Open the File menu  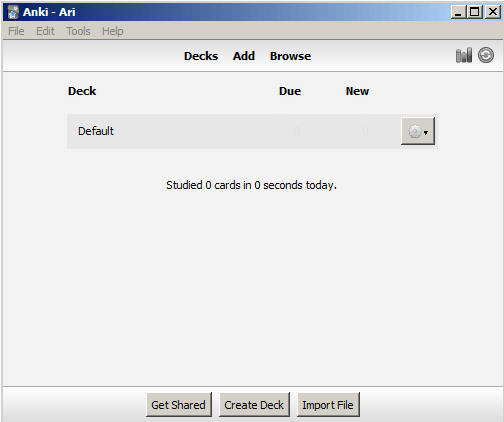coord(16,31)
